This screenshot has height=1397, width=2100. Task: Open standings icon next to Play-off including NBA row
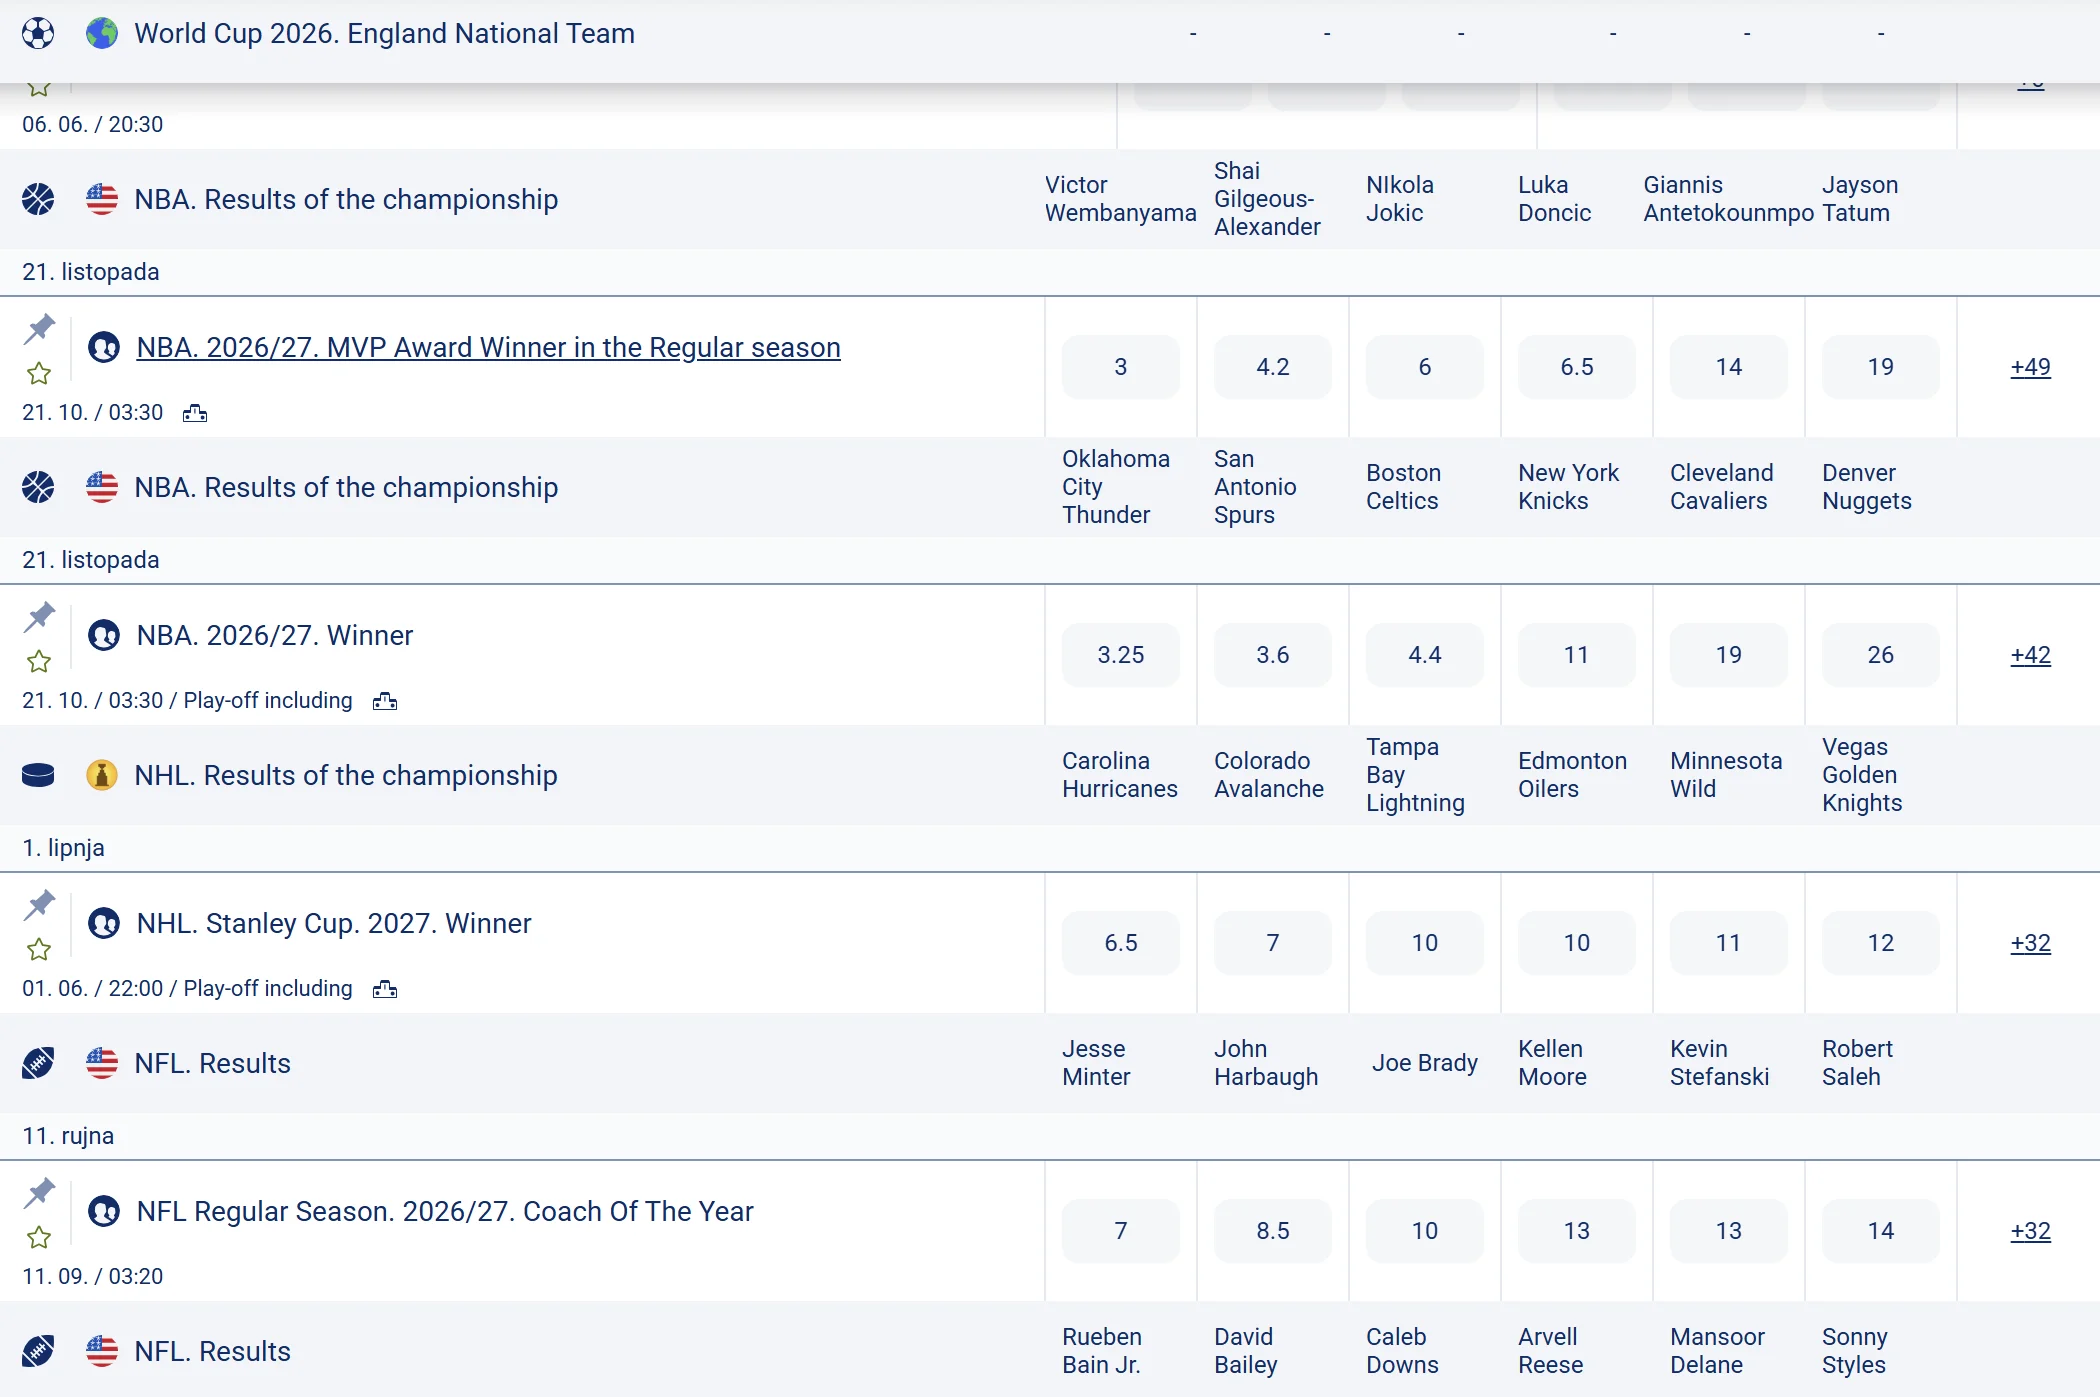385,701
